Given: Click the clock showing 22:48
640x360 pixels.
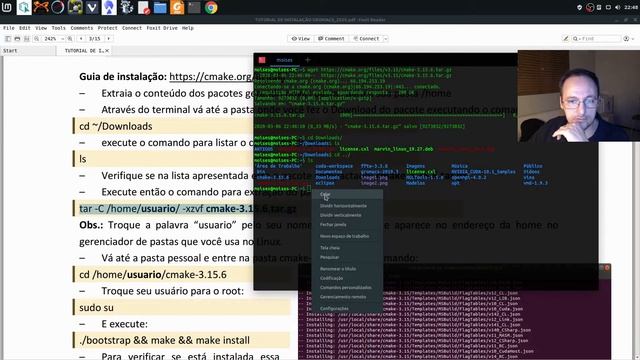Looking at the screenshot, I should 631,7.
